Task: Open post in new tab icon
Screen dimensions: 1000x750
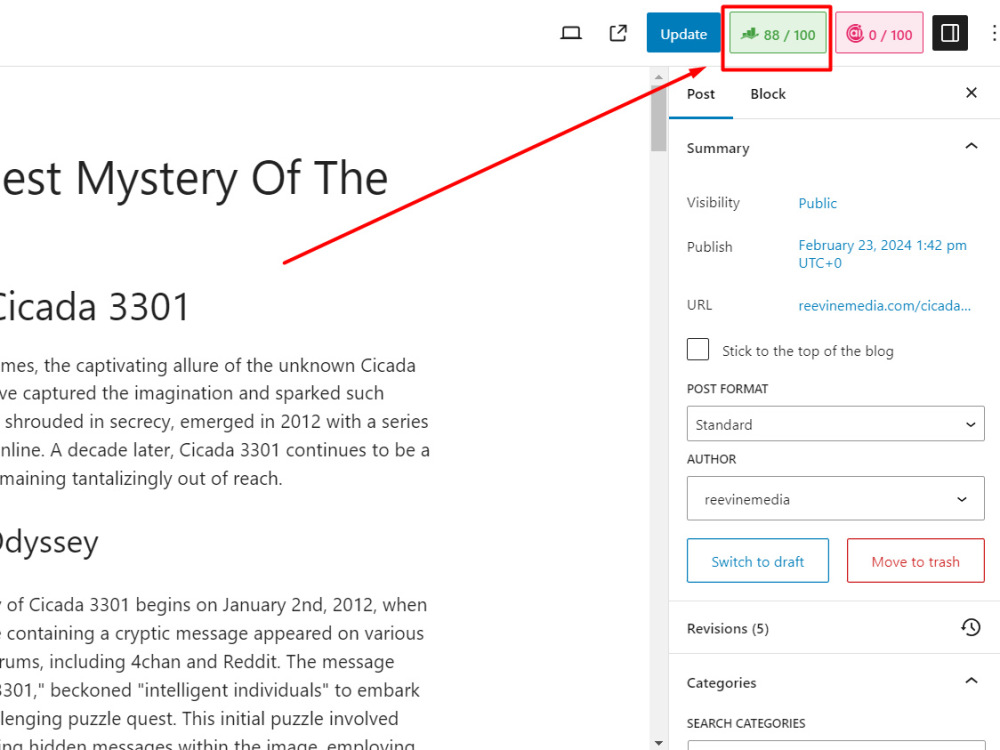Action: (x=618, y=33)
